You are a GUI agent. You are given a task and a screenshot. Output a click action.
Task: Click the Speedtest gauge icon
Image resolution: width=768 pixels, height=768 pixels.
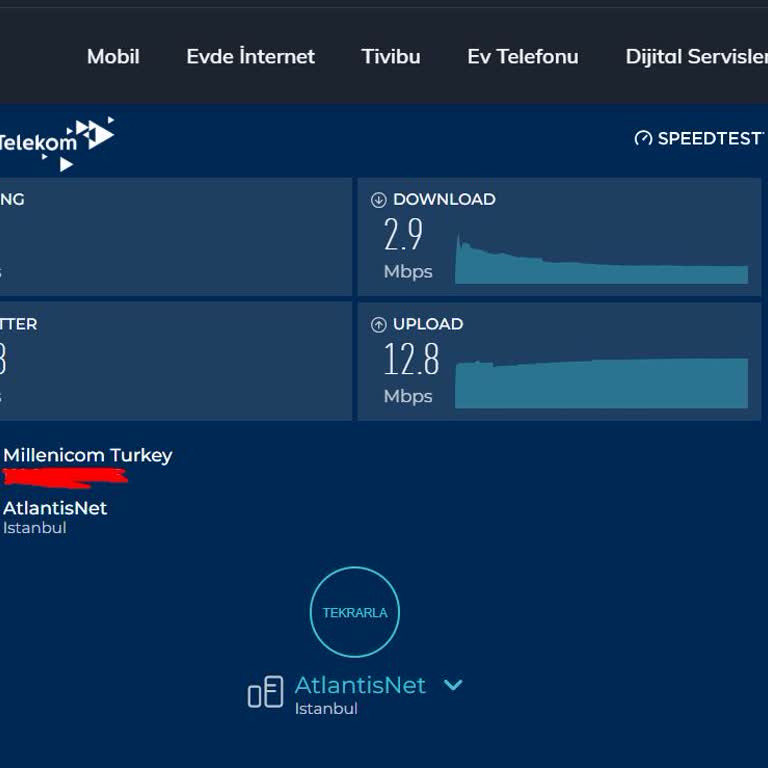643,139
